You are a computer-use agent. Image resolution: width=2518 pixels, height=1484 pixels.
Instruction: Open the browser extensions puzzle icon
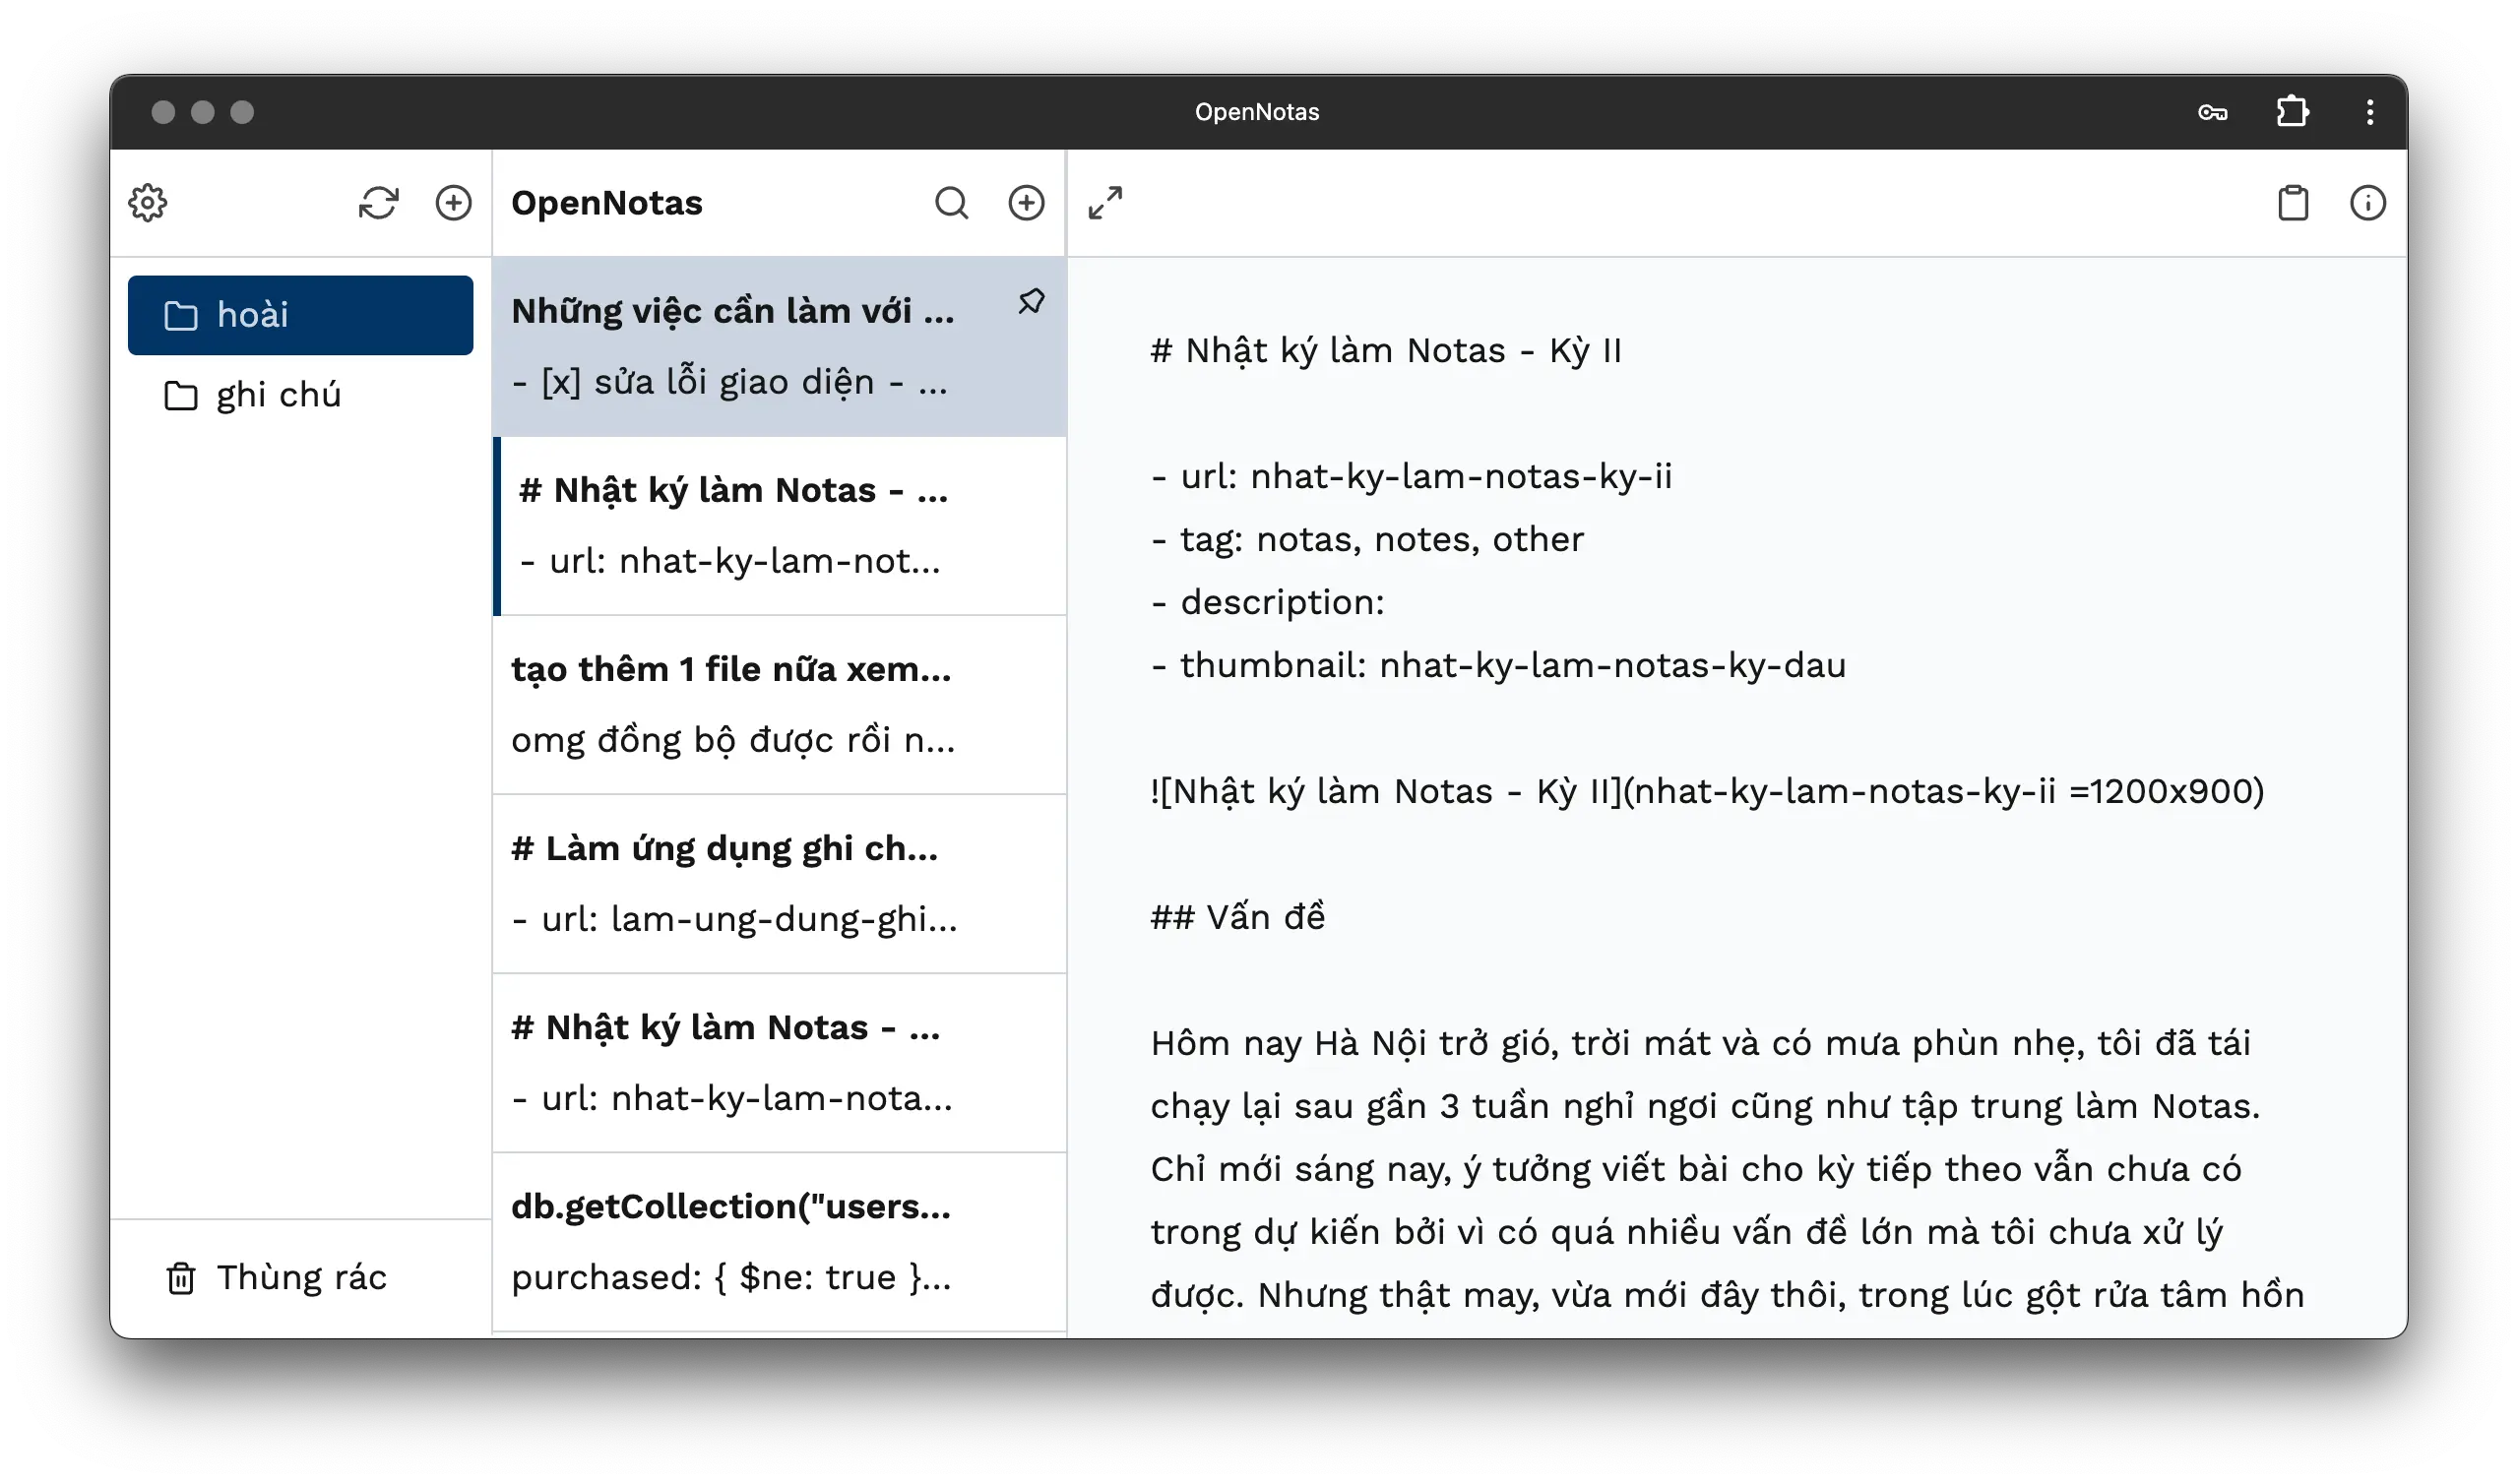[2292, 112]
